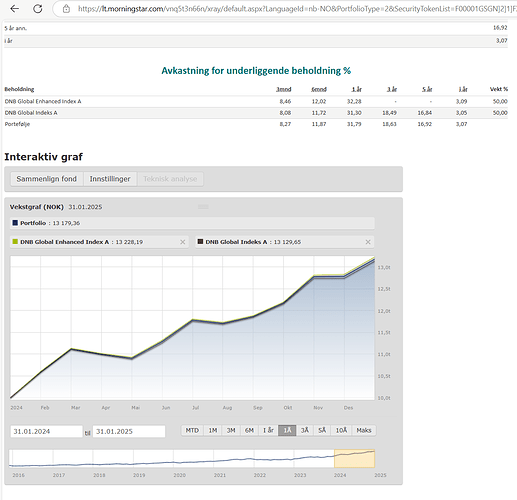Image resolution: width=517 pixels, height=500 pixels.
Task: Select the 10Å period button
Action: [341, 430]
